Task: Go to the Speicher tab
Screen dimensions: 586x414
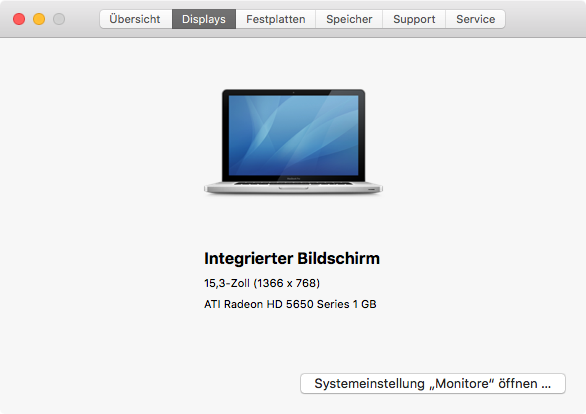Action: [x=349, y=19]
